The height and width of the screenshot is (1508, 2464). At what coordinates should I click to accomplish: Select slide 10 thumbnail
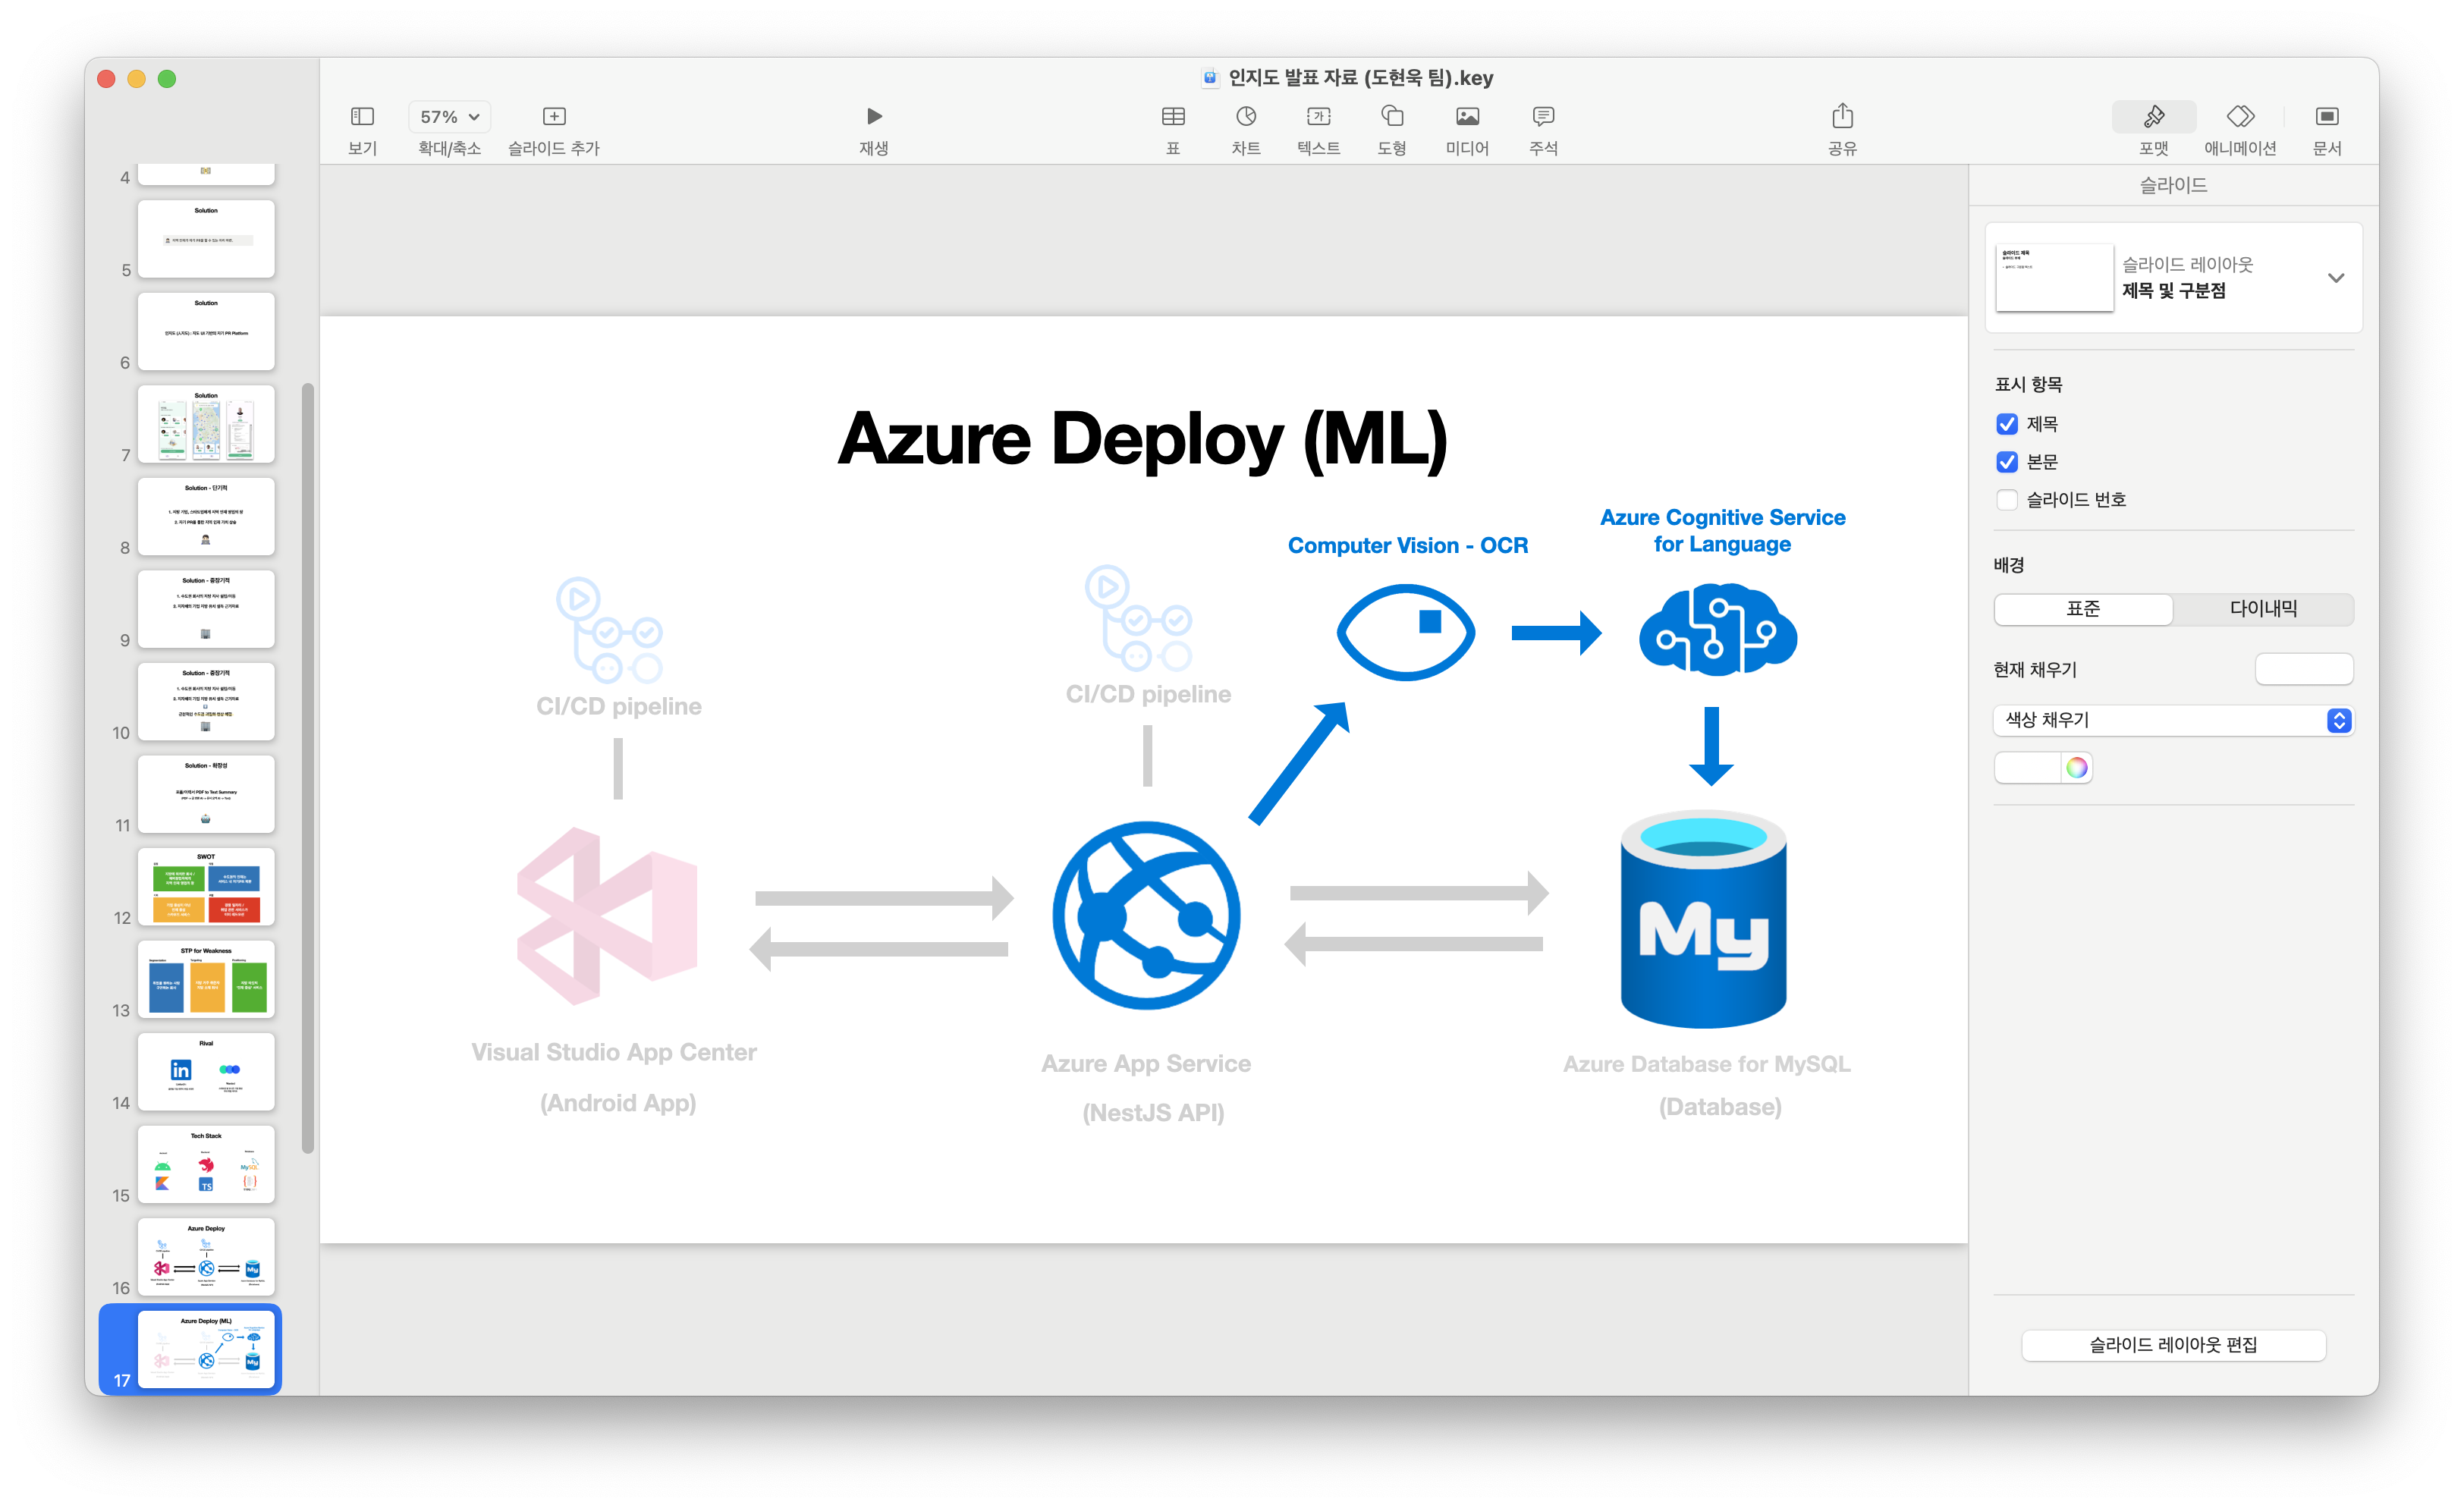coord(206,701)
